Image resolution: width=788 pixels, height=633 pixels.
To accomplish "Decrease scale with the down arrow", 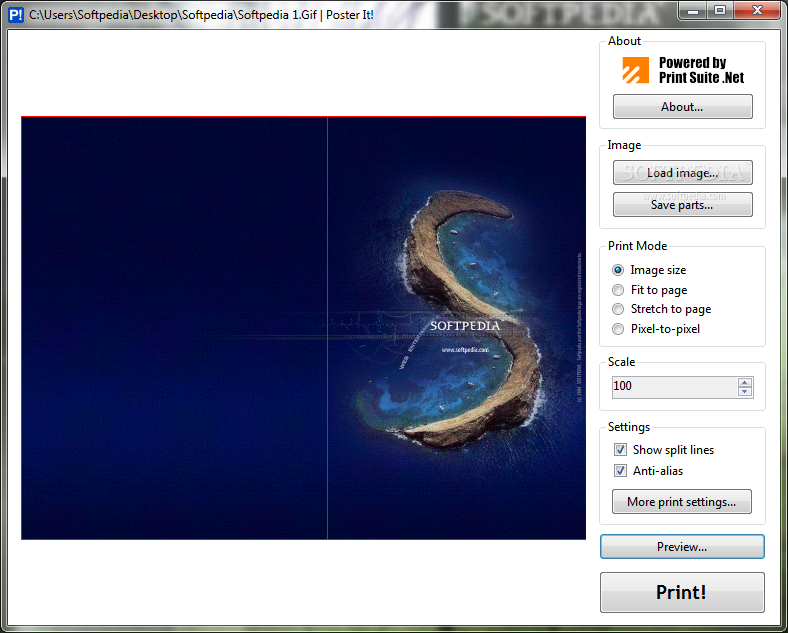I will (x=745, y=392).
